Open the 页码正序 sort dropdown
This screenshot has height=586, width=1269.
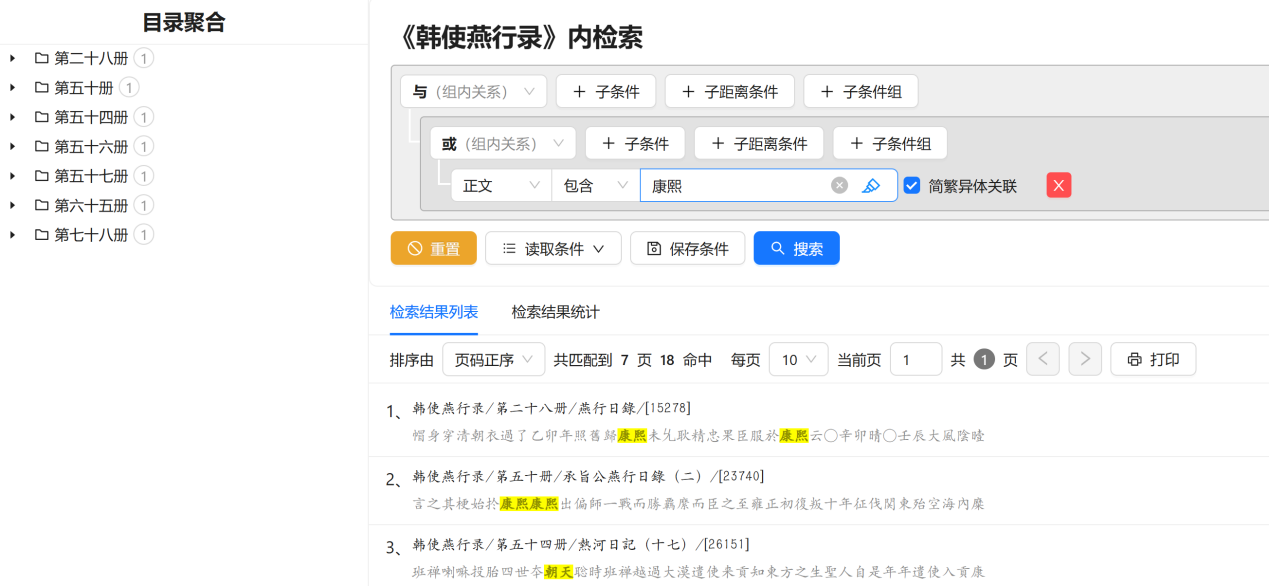493,359
